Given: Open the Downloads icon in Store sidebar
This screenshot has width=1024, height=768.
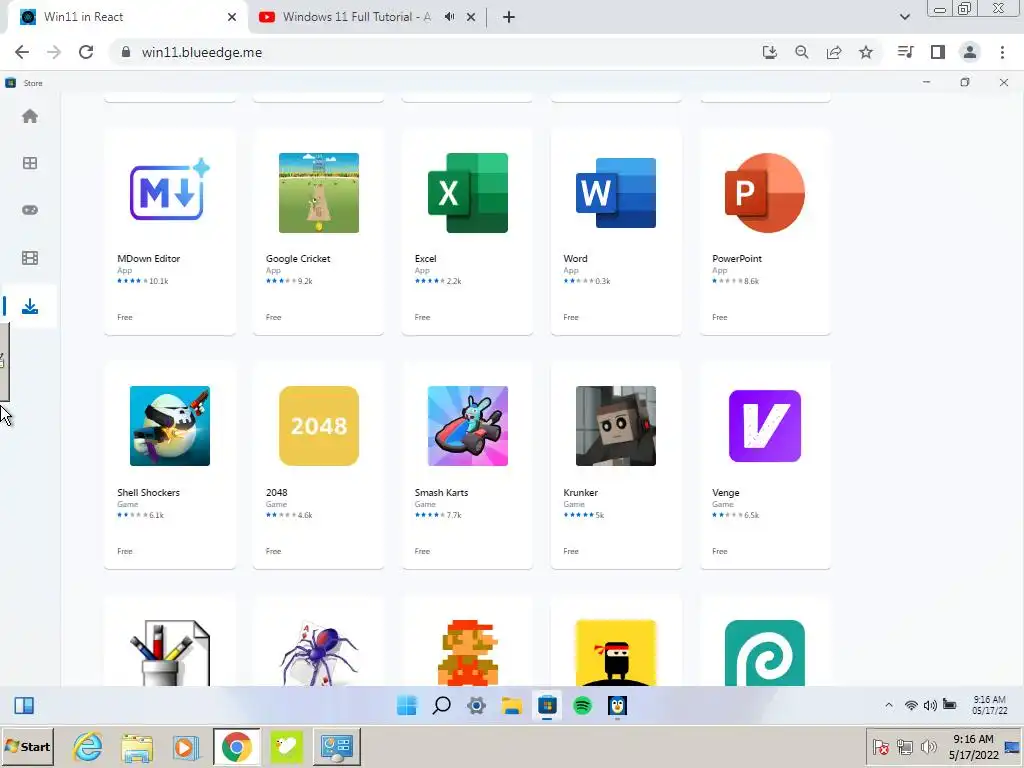Looking at the screenshot, I should click(30, 306).
